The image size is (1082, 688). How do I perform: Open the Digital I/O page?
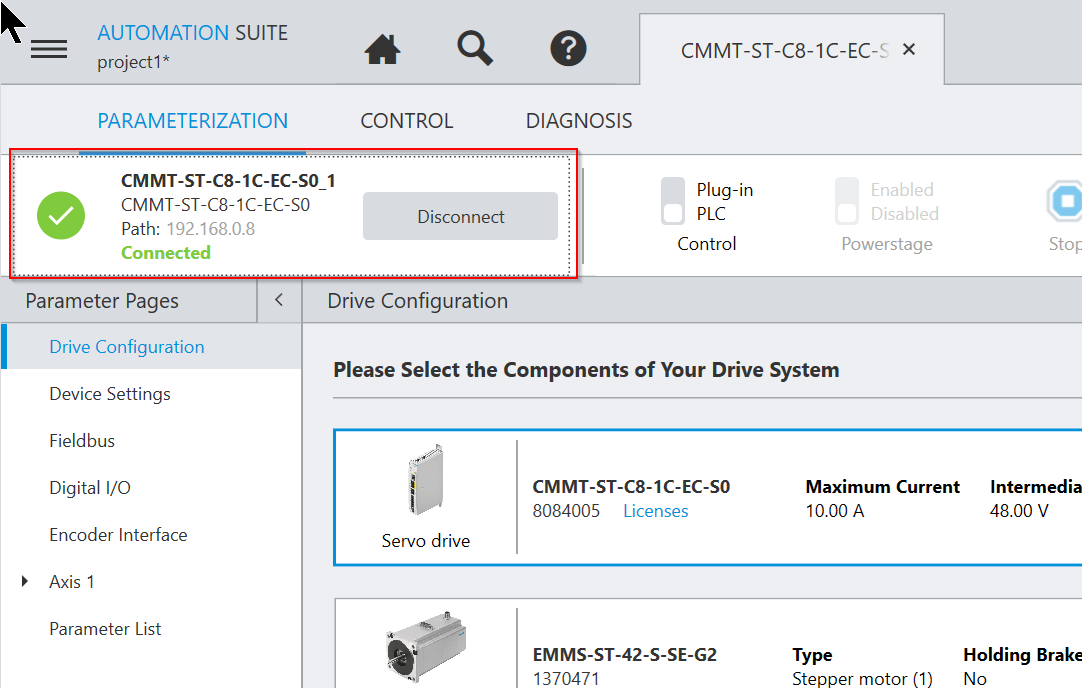[90, 488]
